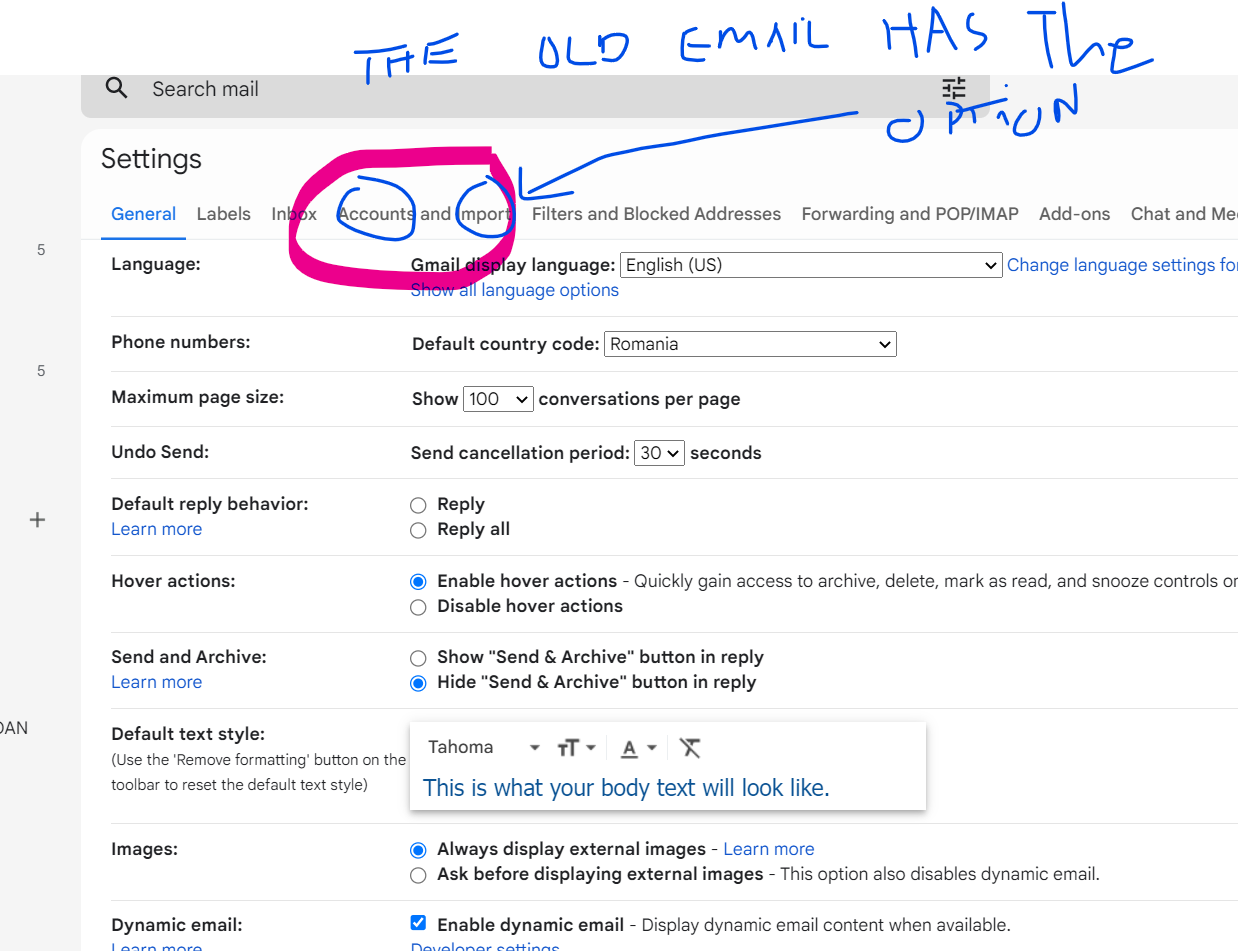This screenshot has height=951, width=1238.
Task: Open Default country code dropdown
Action: pyautogui.click(x=750, y=344)
